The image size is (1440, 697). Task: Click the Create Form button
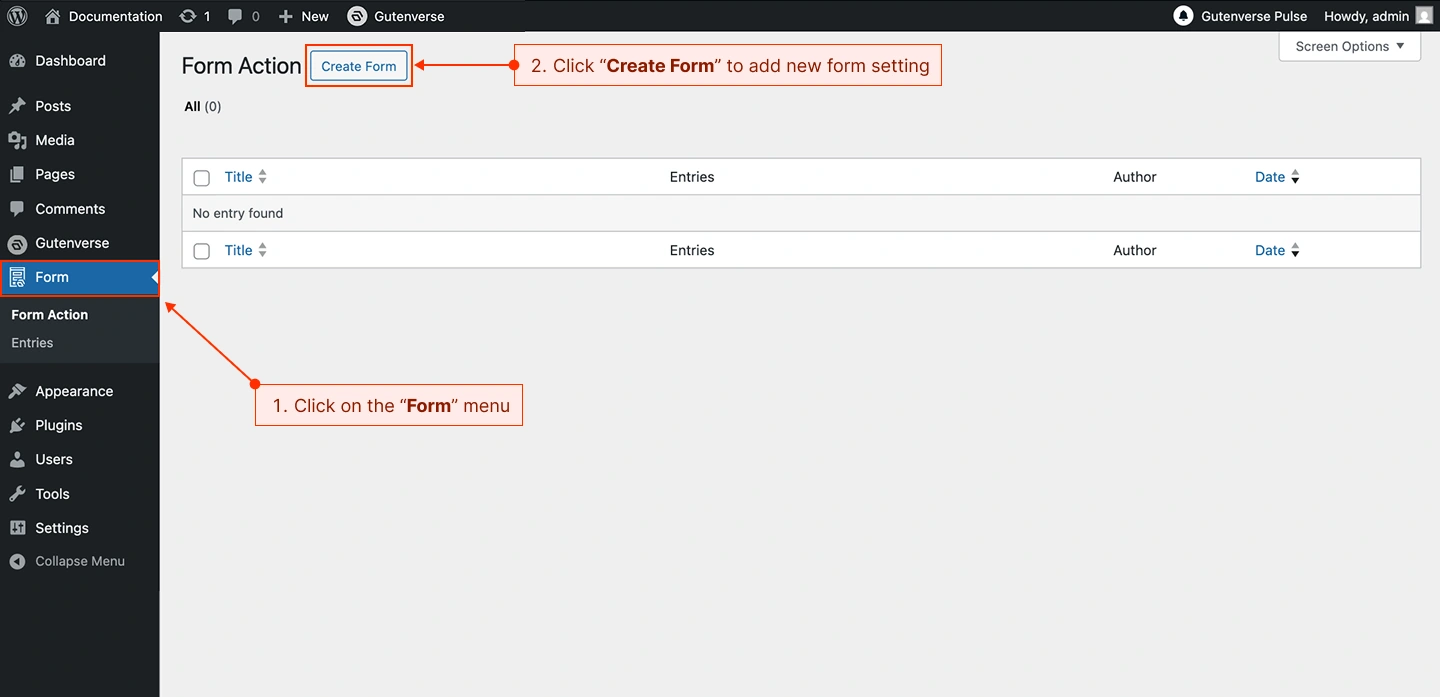point(358,66)
